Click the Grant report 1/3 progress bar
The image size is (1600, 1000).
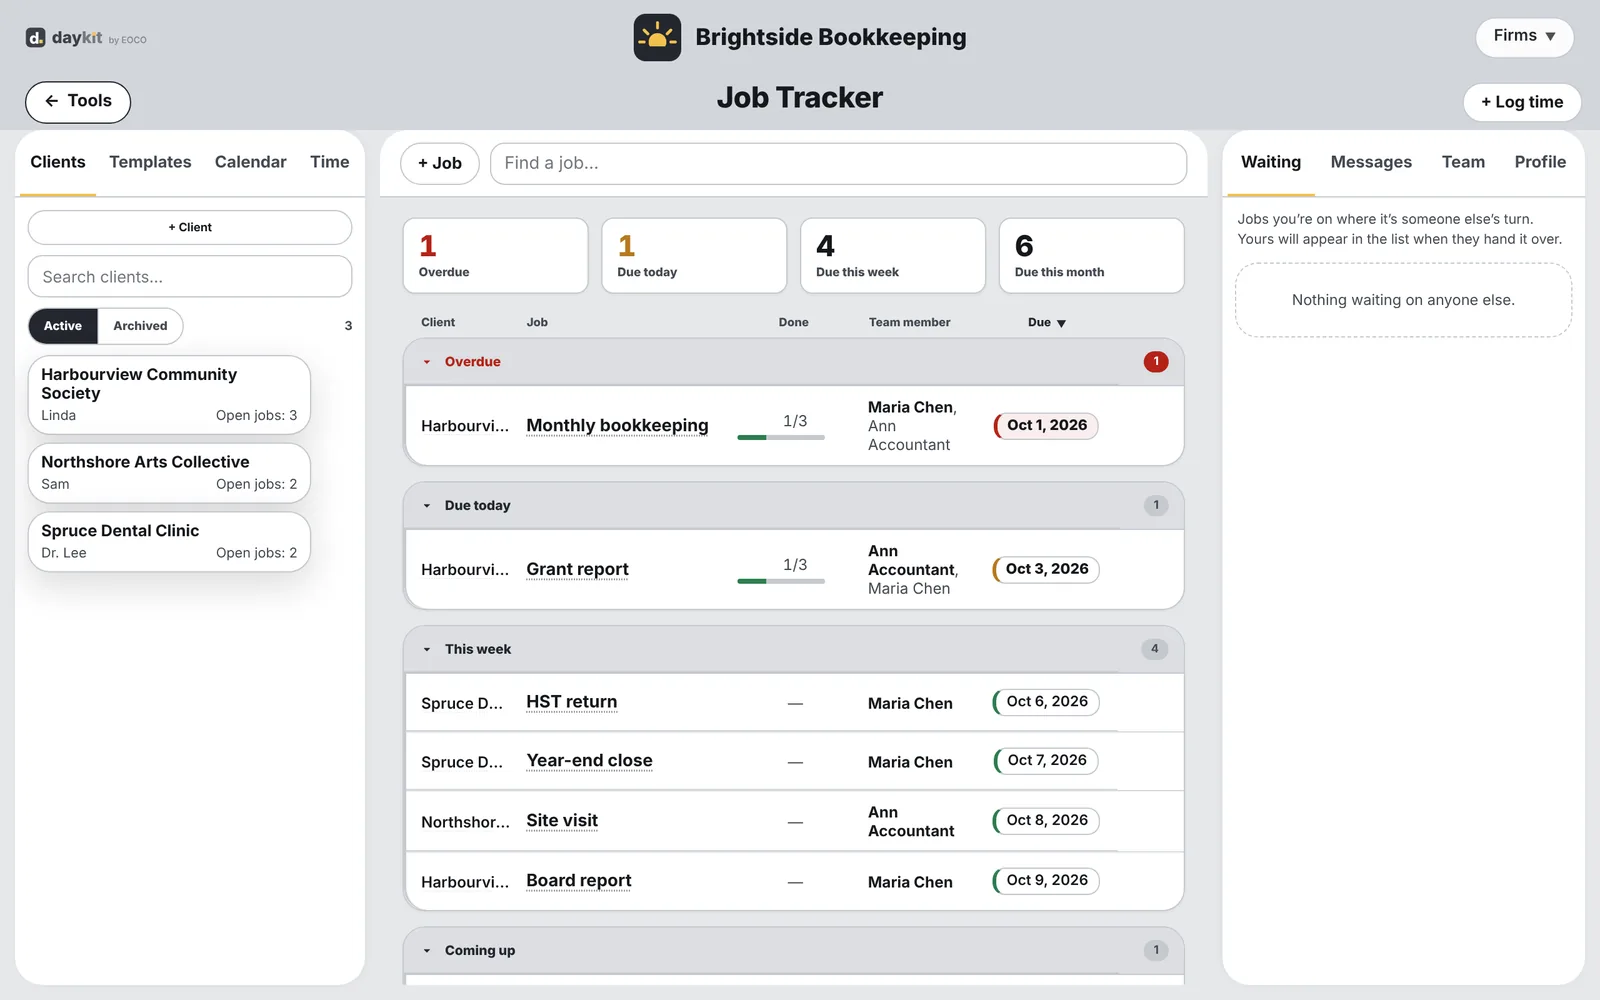coord(781,581)
